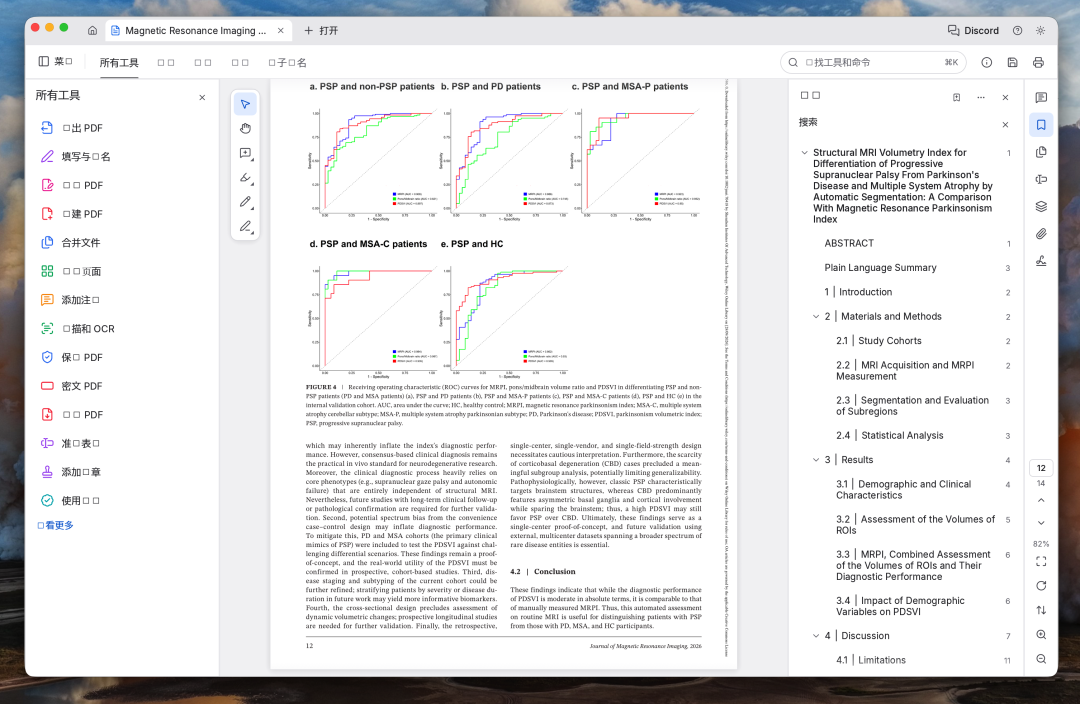This screenshot has height=704, width=1080.
Task: Select the highlighter tool
Action: pyautogui.click(x=245, y=178)
